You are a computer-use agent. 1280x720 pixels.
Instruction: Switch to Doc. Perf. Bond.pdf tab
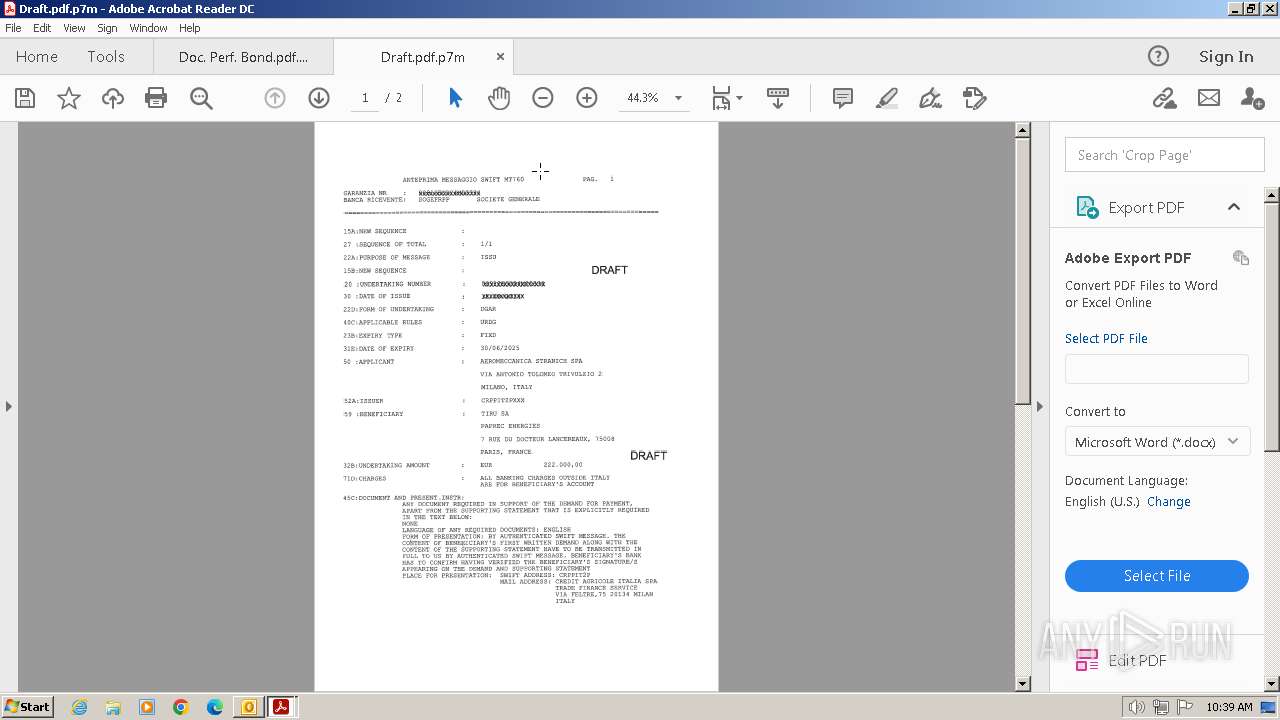pos(243,57)
